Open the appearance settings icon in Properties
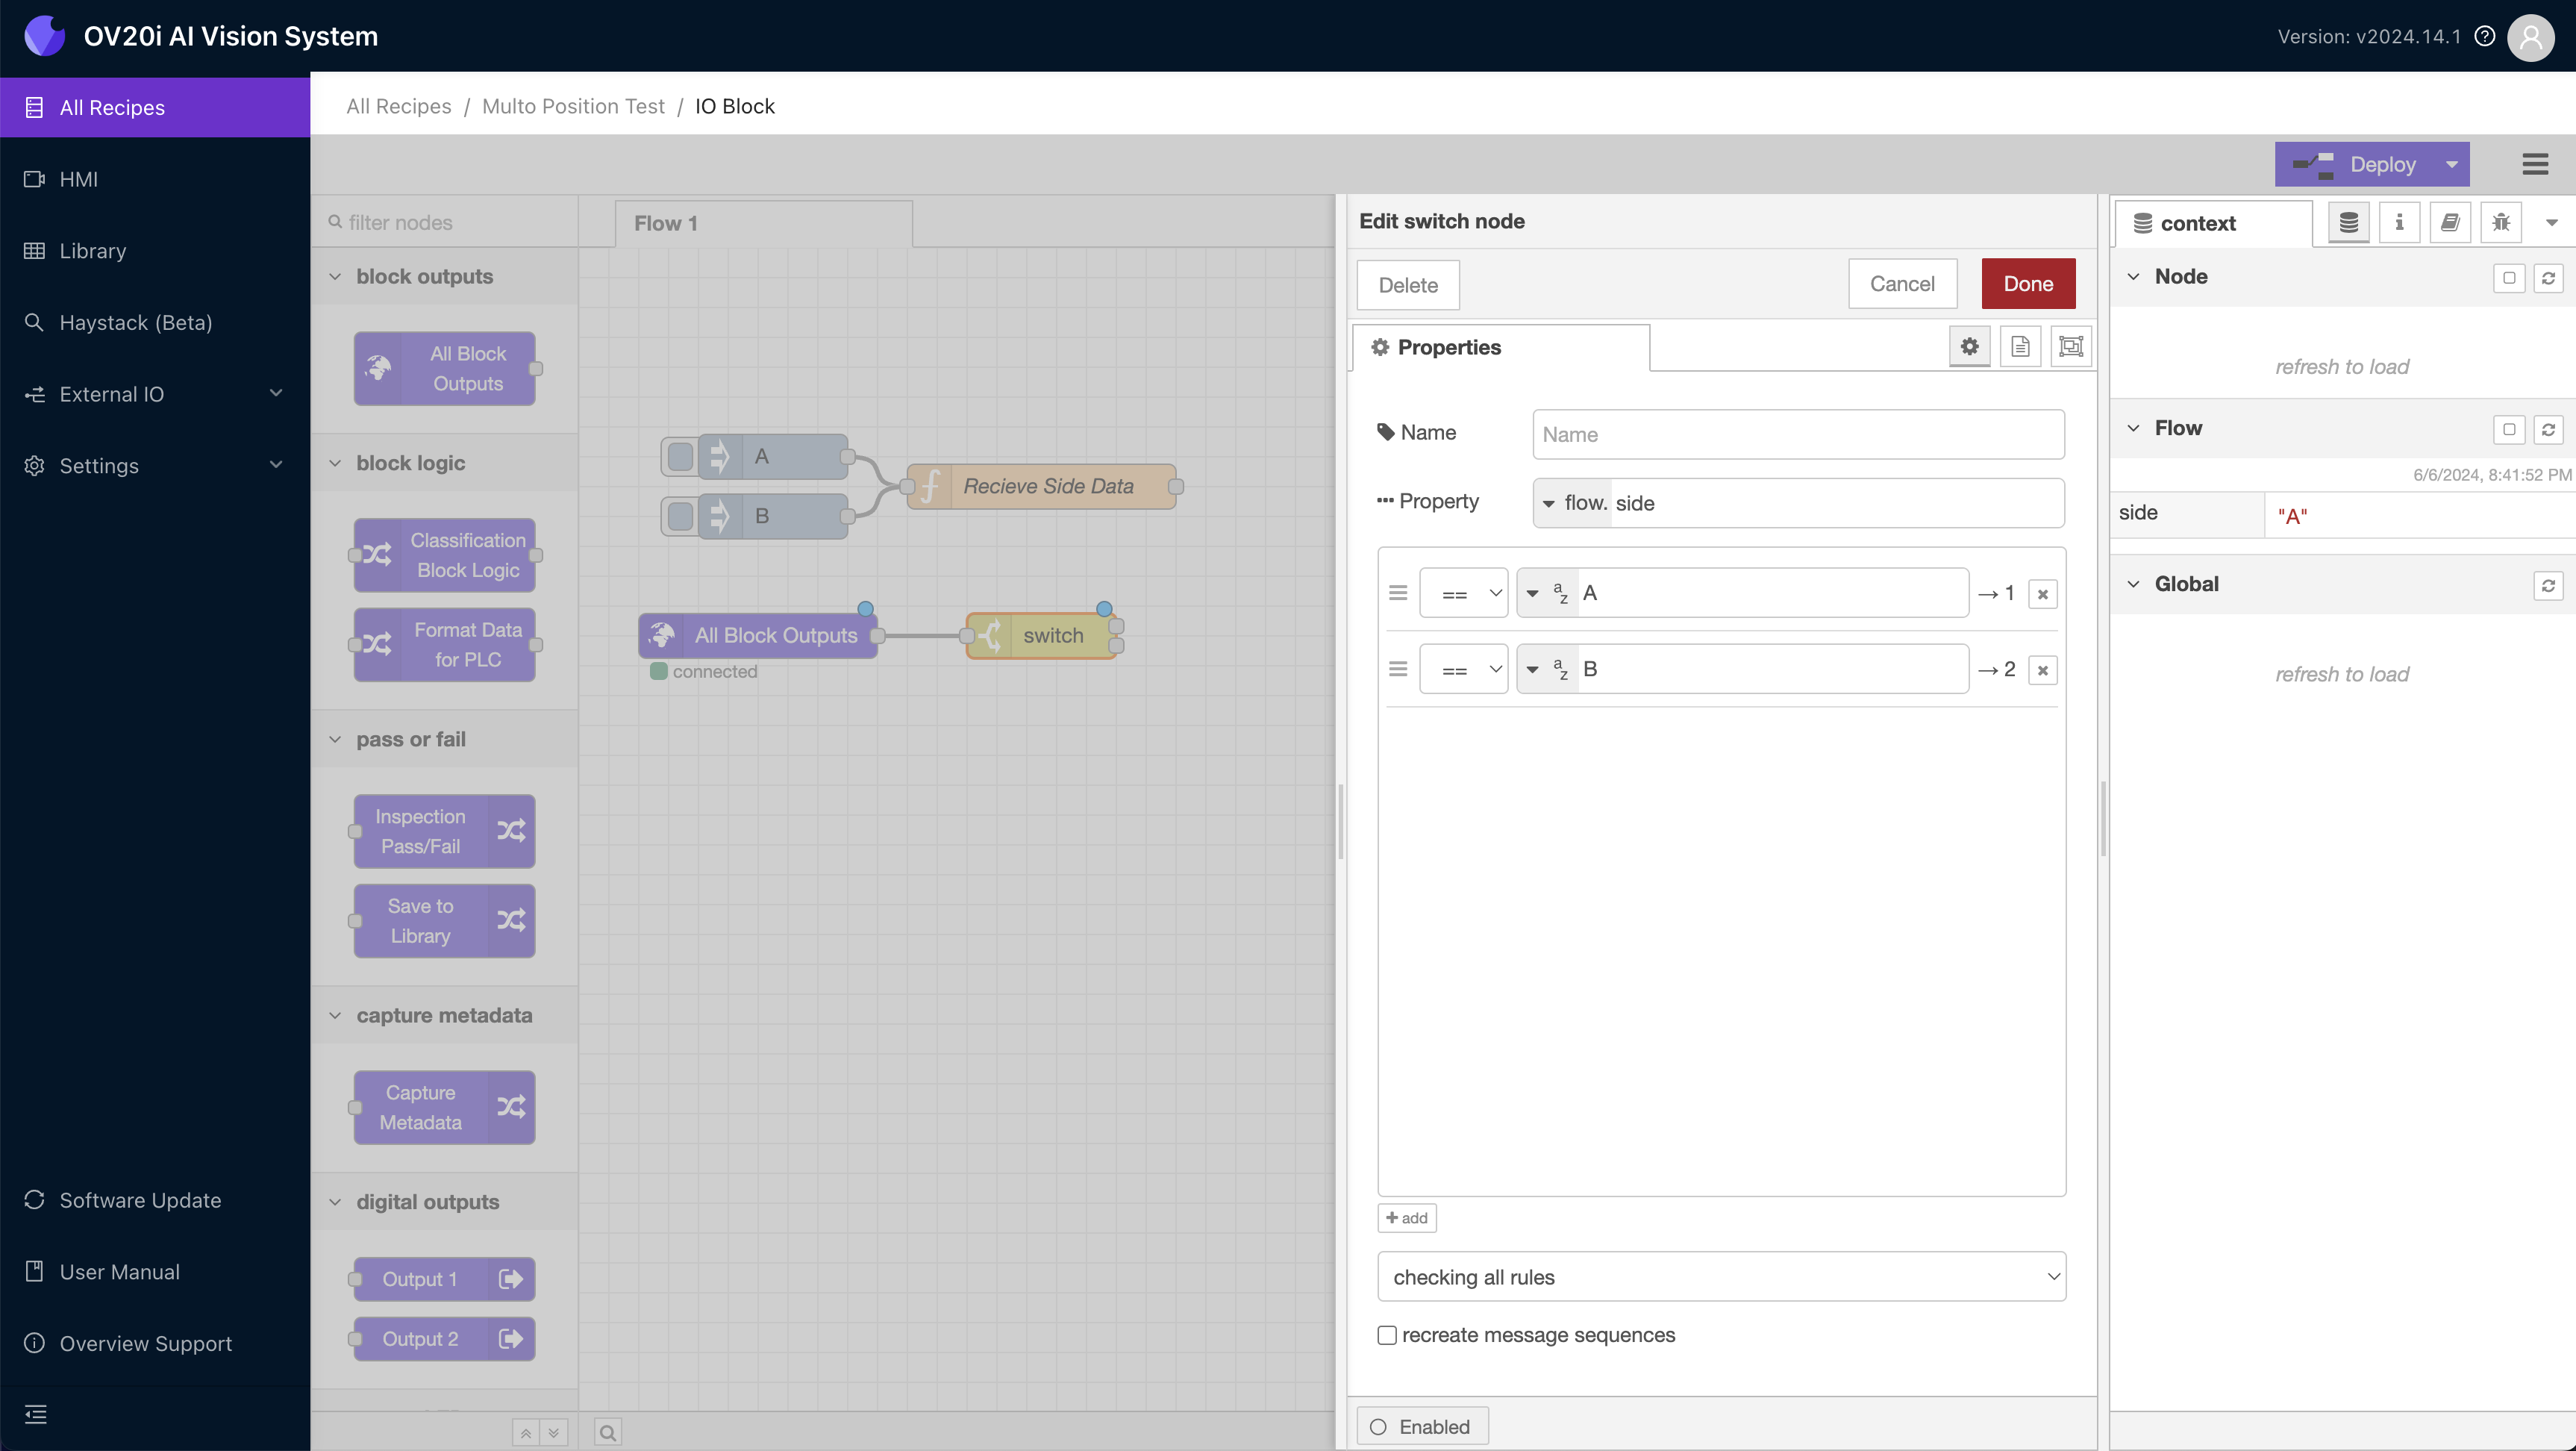 tap(2071, 346)
